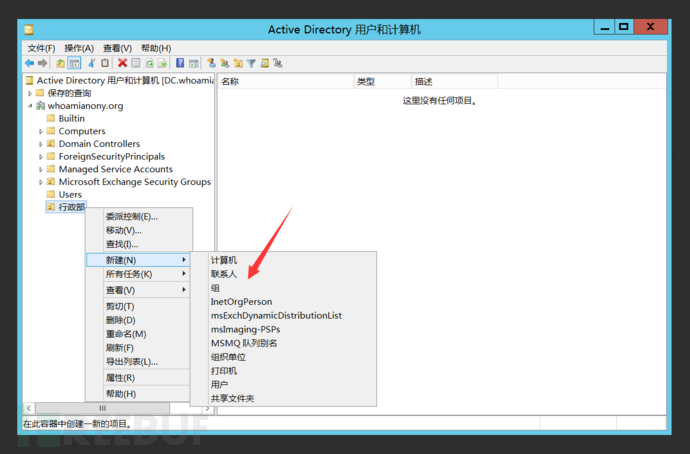Open the 文件(F) menu
The image size is (690, 454).
coord(41,48)
